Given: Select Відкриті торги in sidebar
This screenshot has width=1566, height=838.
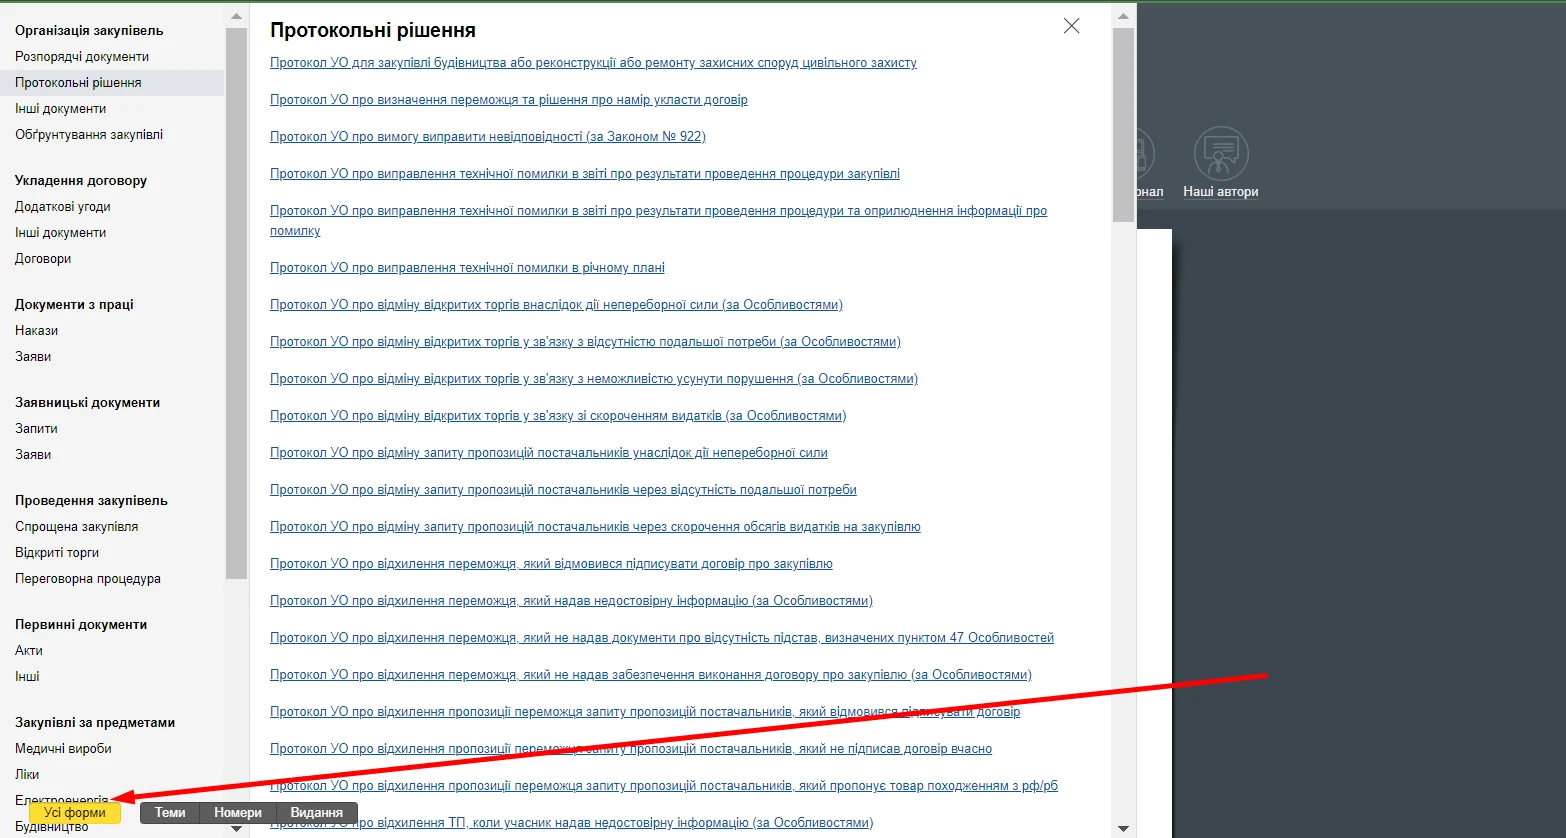Looking at the screenshot, I should (57, 553).
